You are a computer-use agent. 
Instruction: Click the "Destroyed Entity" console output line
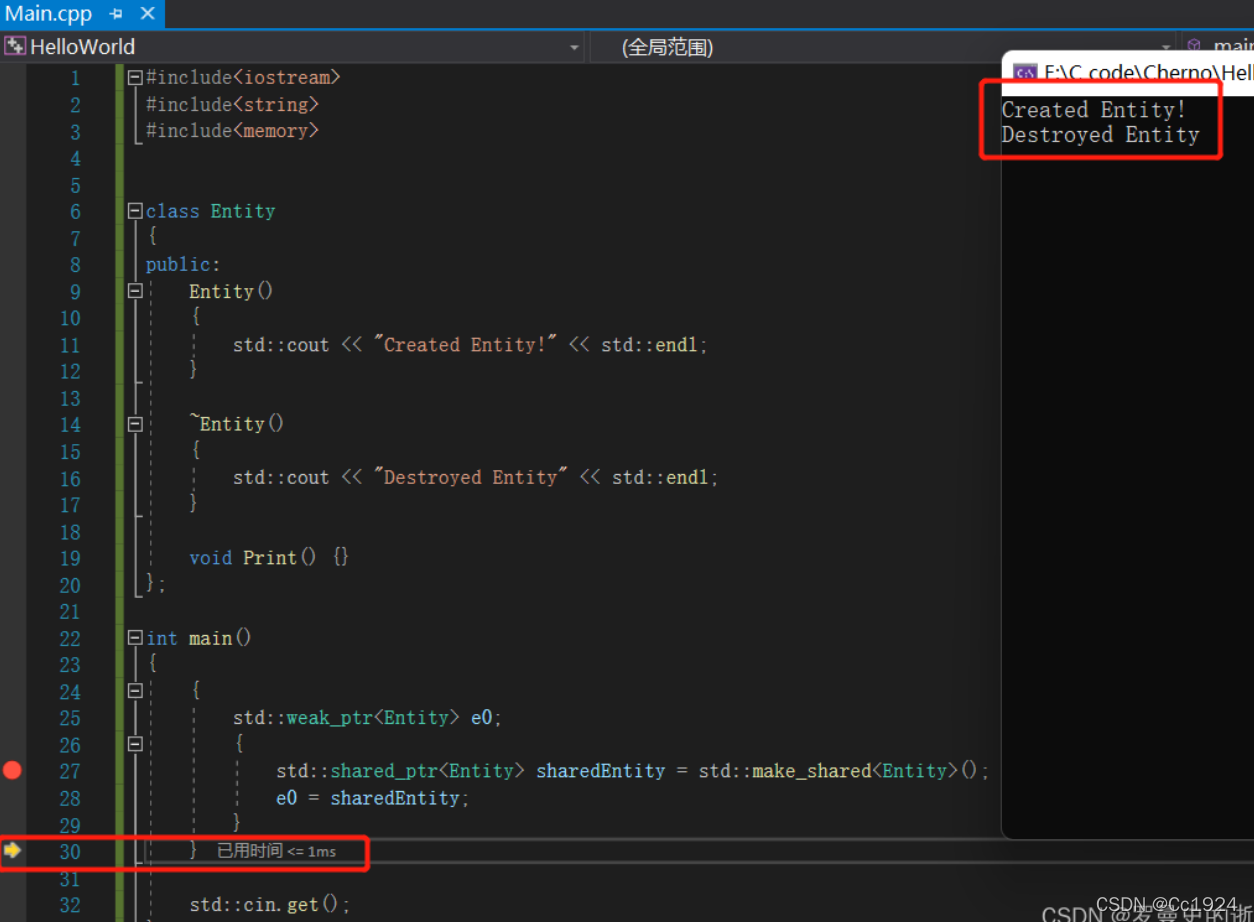pos(1100,135)
